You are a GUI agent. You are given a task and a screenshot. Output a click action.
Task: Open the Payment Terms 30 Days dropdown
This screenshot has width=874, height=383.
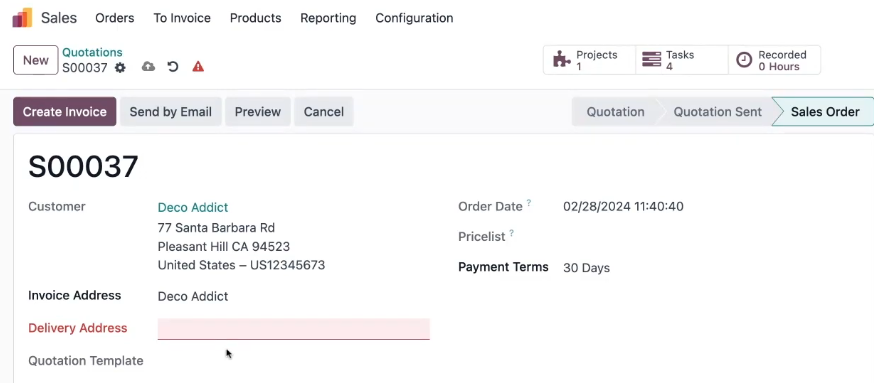tap(586, 268)
